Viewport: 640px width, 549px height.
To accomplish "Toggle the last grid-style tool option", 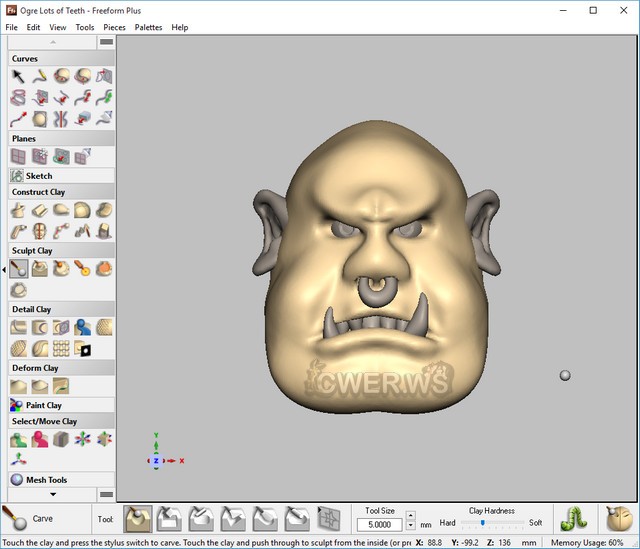I will click(x=328, y=518).
